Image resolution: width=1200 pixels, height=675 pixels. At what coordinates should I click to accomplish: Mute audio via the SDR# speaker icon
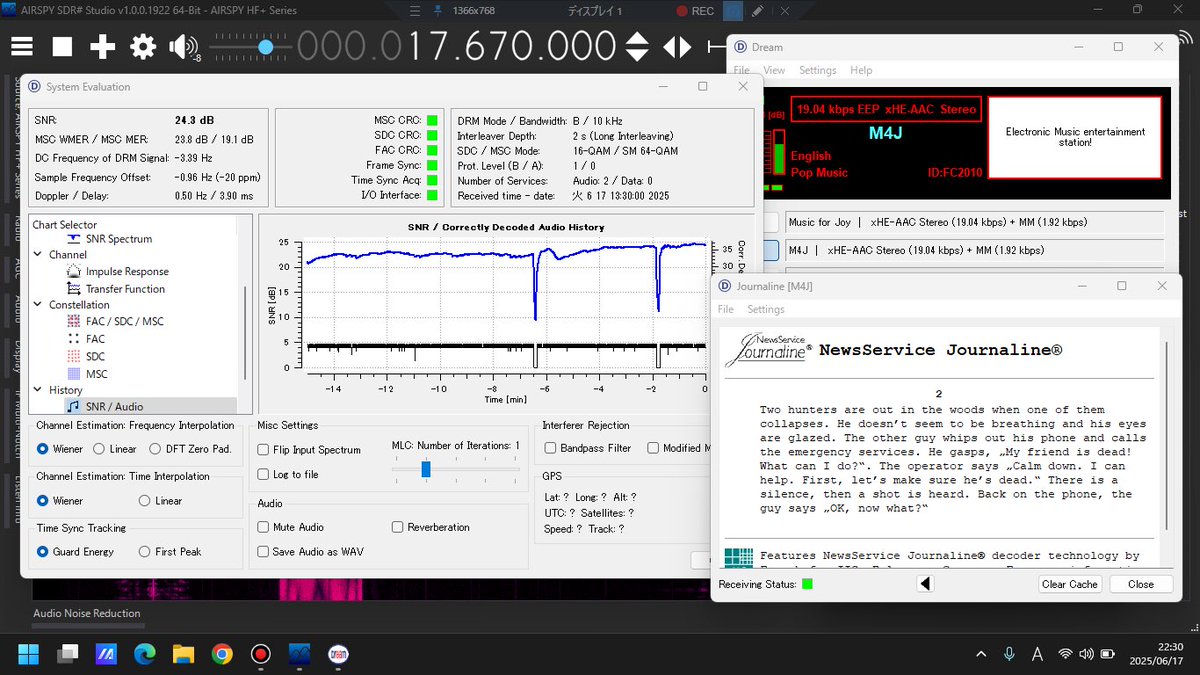183,46
